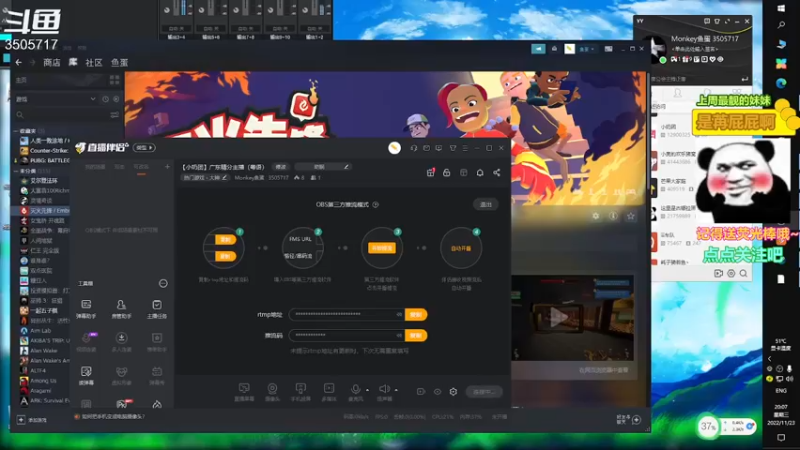Go back with Steam back arrow
Image resolution: width=800 pixels, height=450 pixels.
point(18,62)
